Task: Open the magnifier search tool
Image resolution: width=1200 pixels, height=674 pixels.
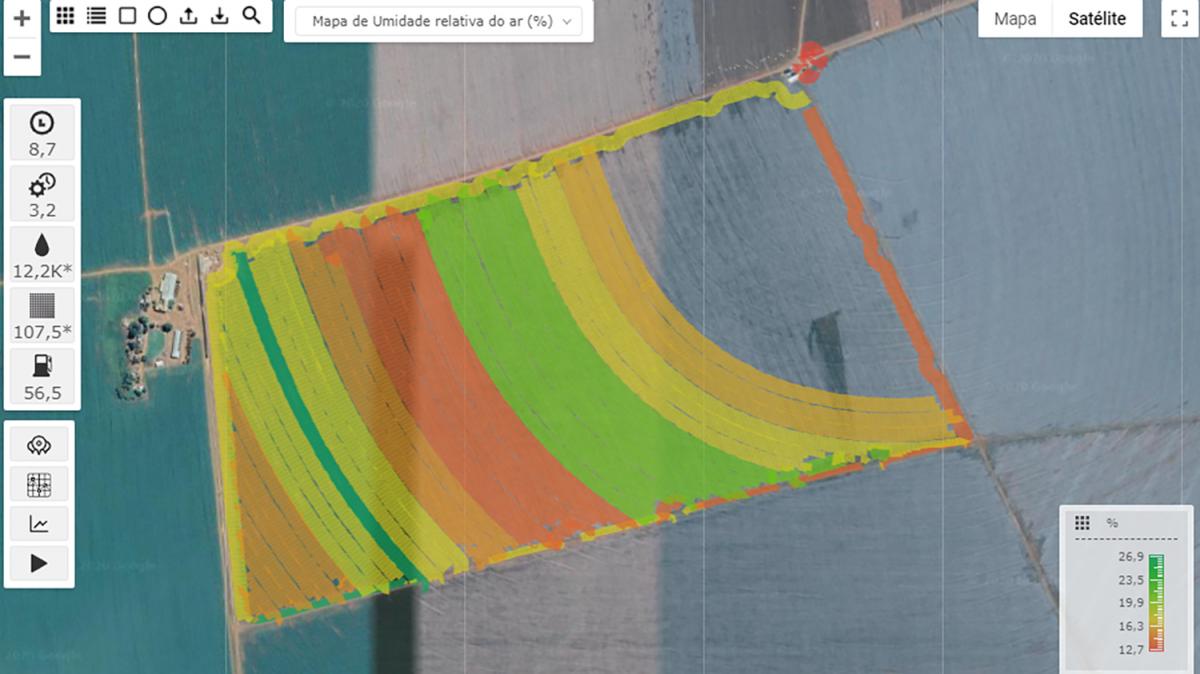Action: pos(252,16)
